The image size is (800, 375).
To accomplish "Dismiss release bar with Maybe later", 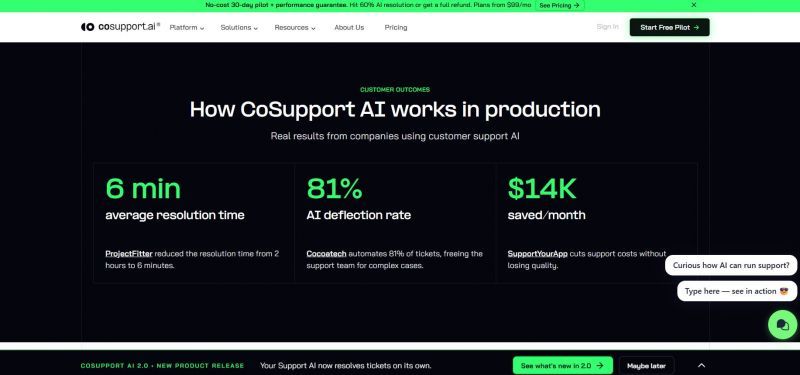I will tap(646, 365).
